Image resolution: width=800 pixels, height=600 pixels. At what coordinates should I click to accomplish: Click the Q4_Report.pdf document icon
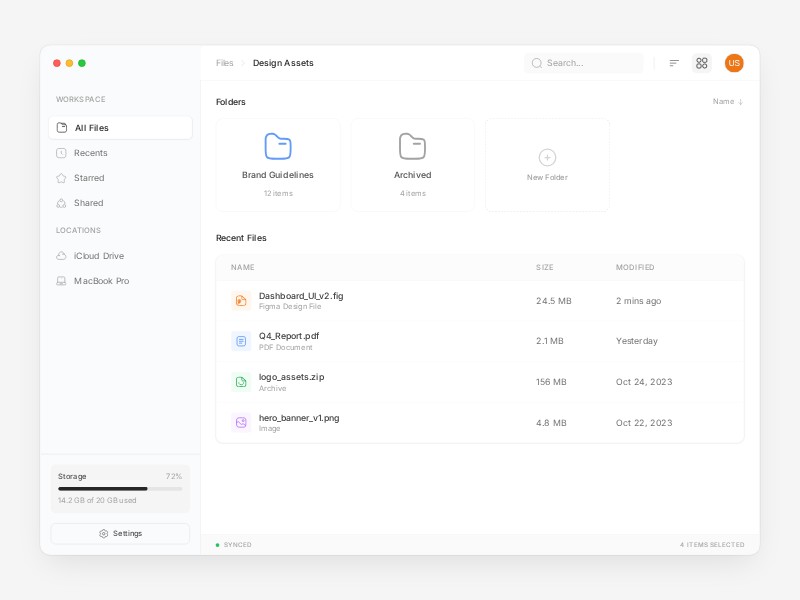coord(241,341)
